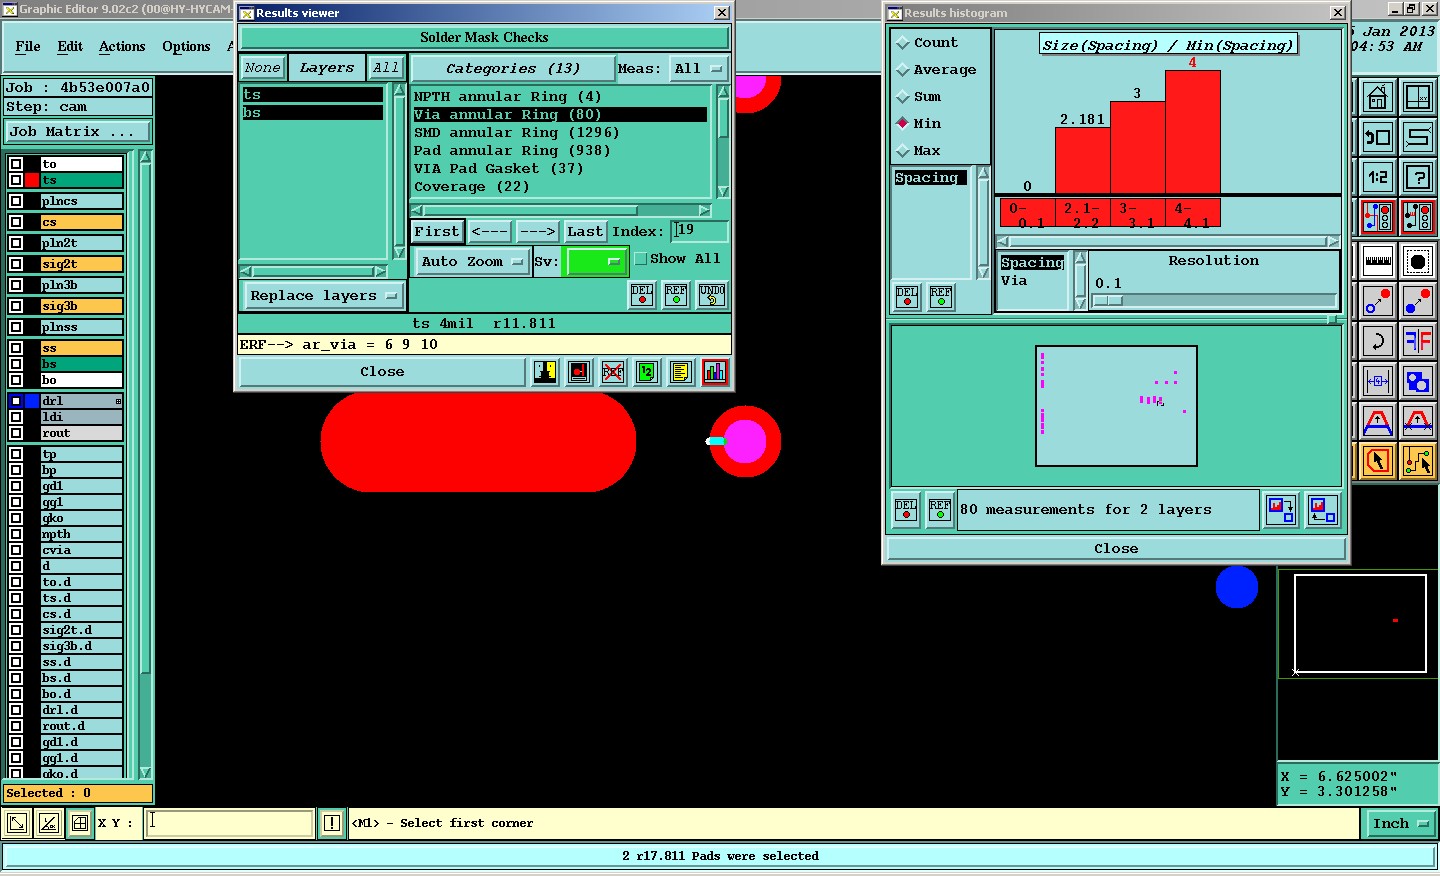Click the overlapping blue shapes icon
Screen dimensions: 1440x876
(1418, 381)
